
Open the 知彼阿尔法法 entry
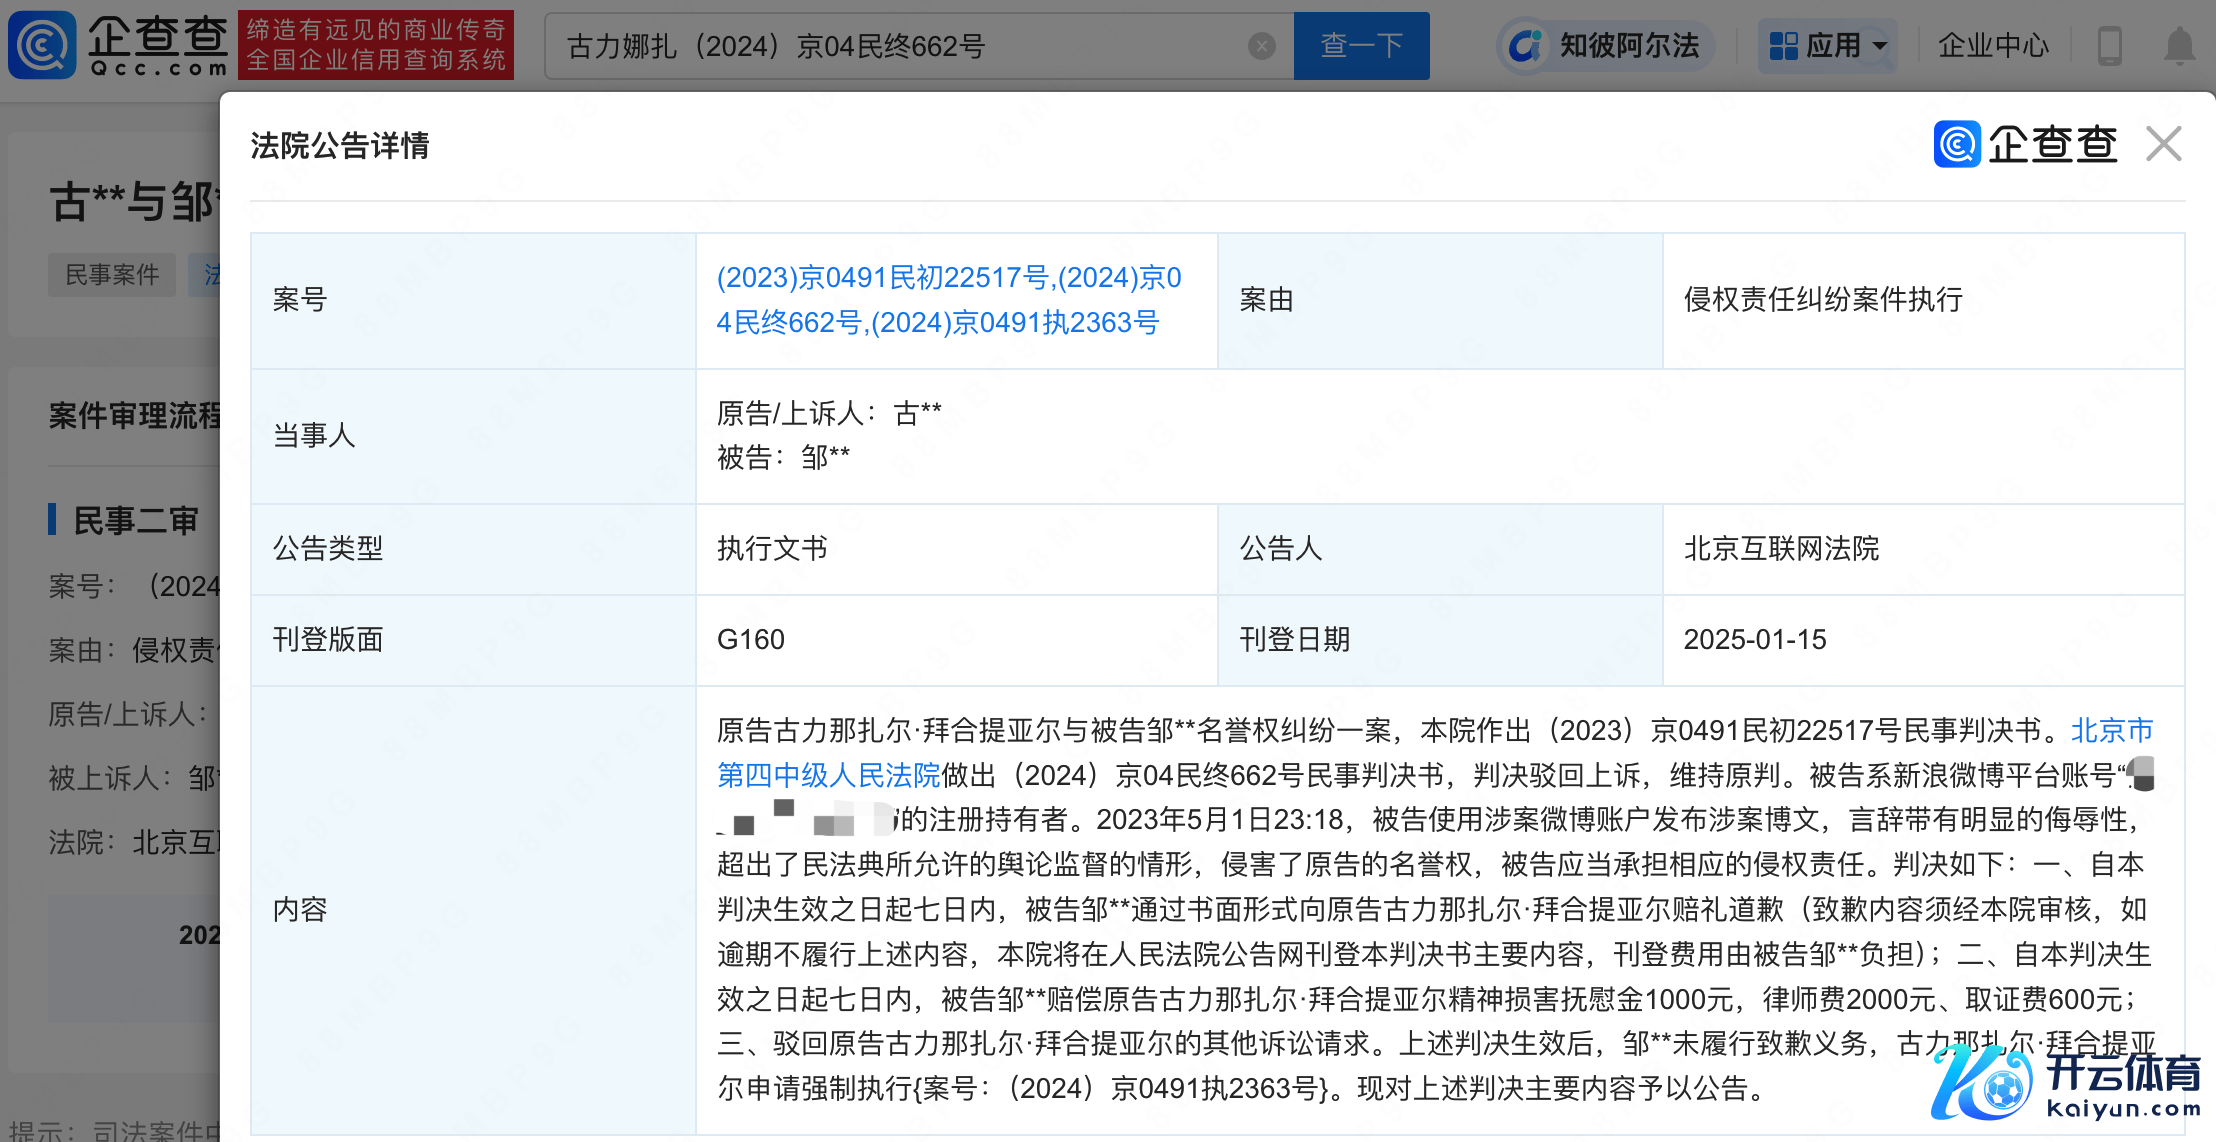pyautogui.click(x=1629, y=46)
